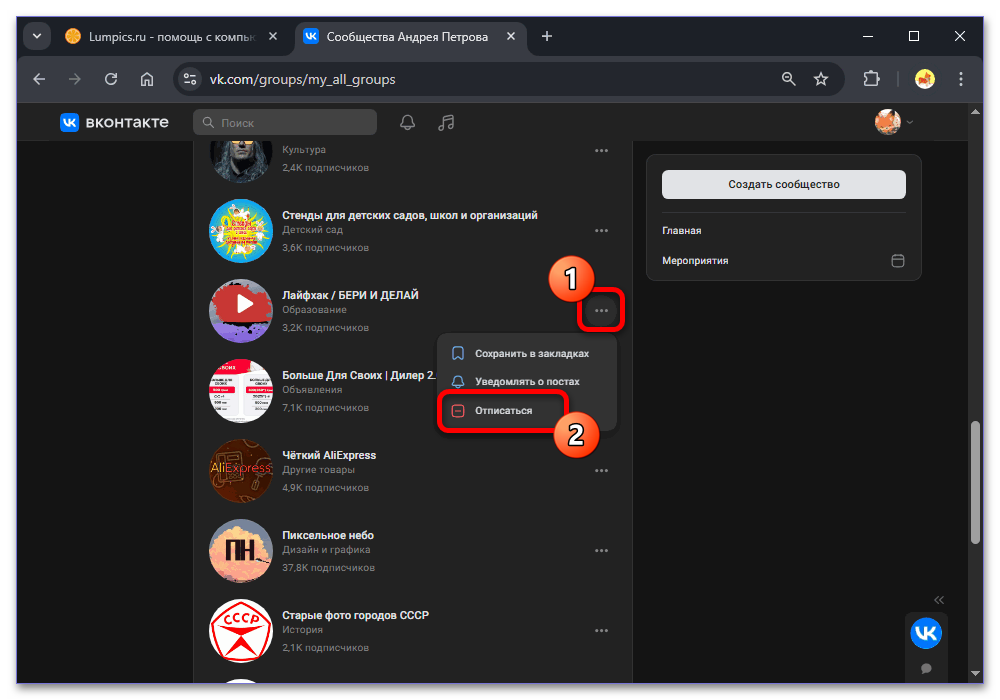Screen dimensions: 1000x700
Task: Click the zoom magnifier in address bar
Action: [788, 79]
